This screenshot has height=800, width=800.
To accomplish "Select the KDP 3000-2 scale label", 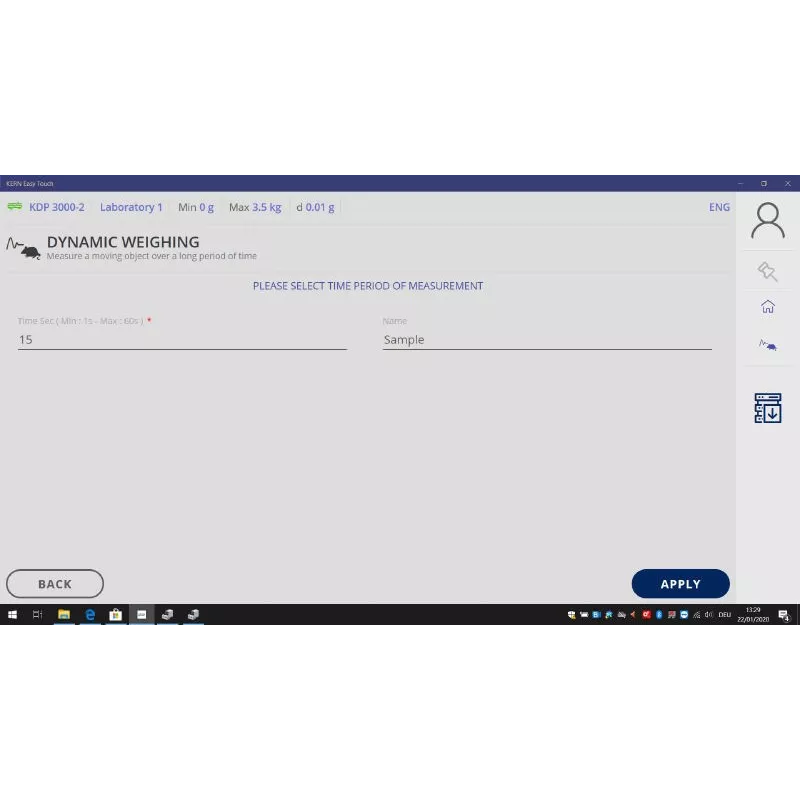I will click(57, 207).
